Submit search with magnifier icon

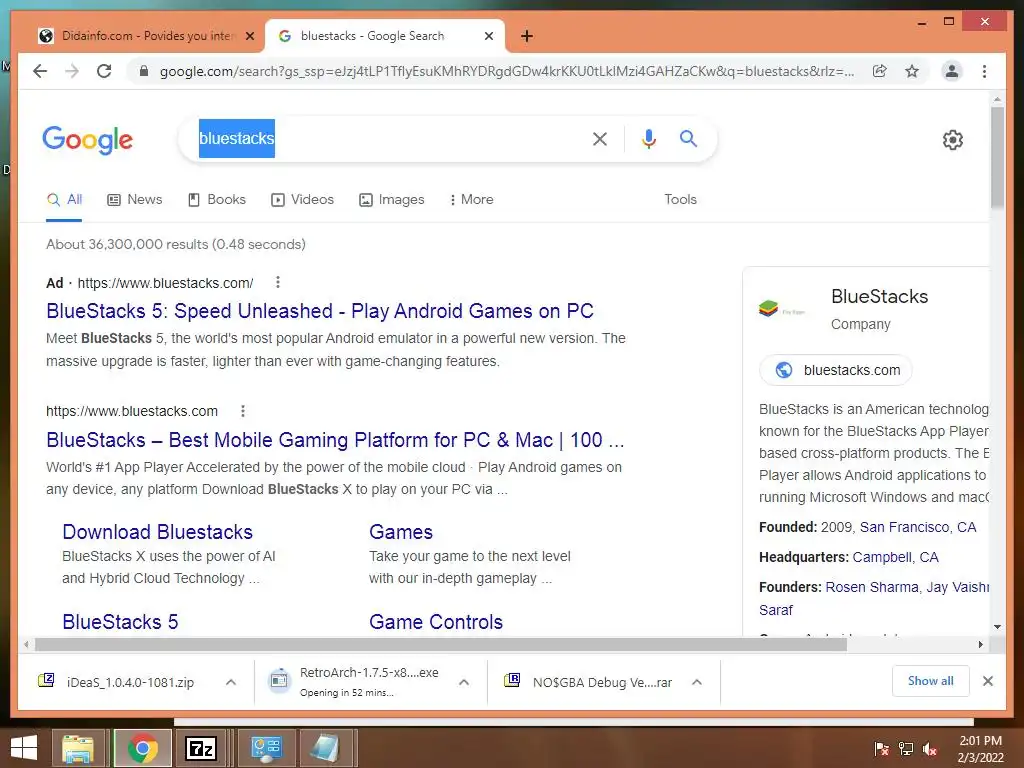click(688, 138)
